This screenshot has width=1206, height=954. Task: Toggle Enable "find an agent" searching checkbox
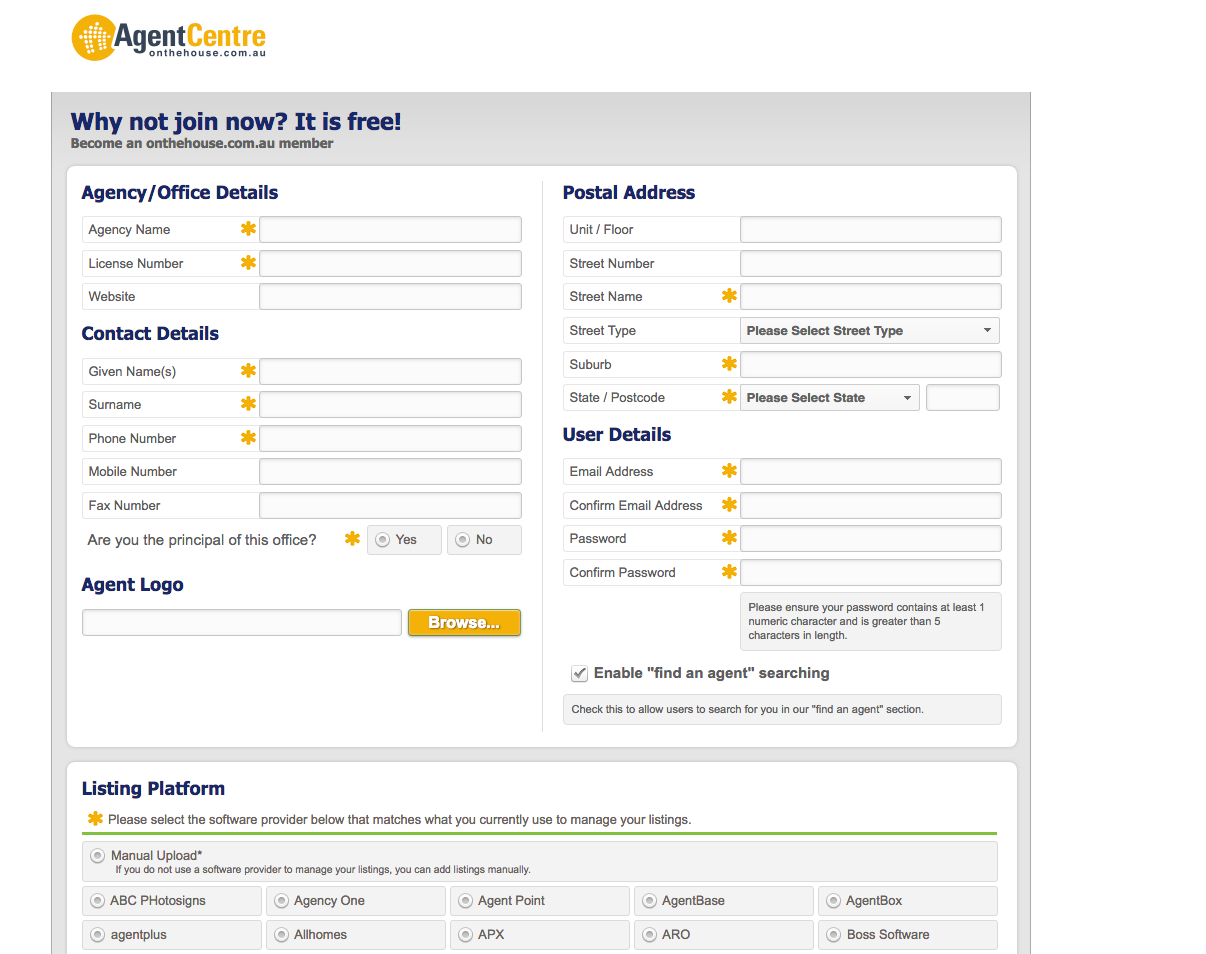click(x=579, y=674)
